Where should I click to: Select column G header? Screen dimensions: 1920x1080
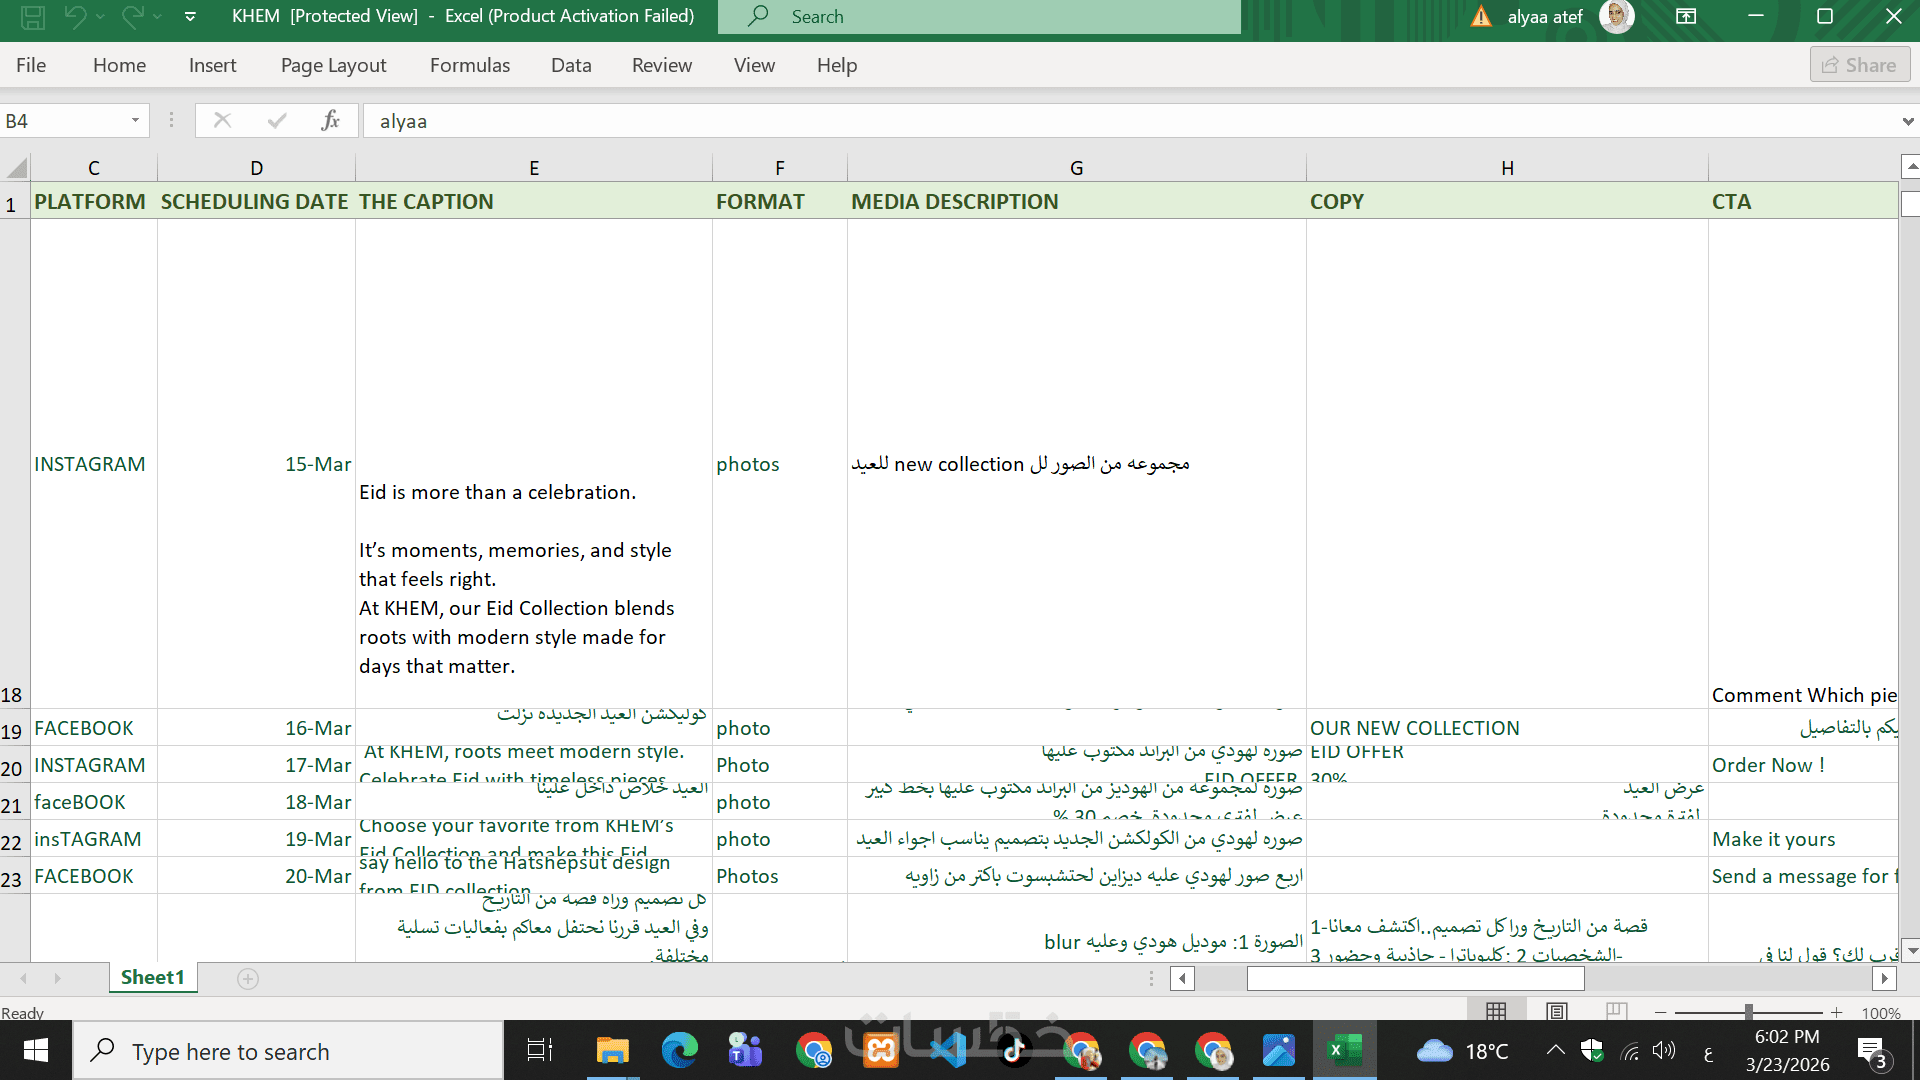pos(1076,168)
